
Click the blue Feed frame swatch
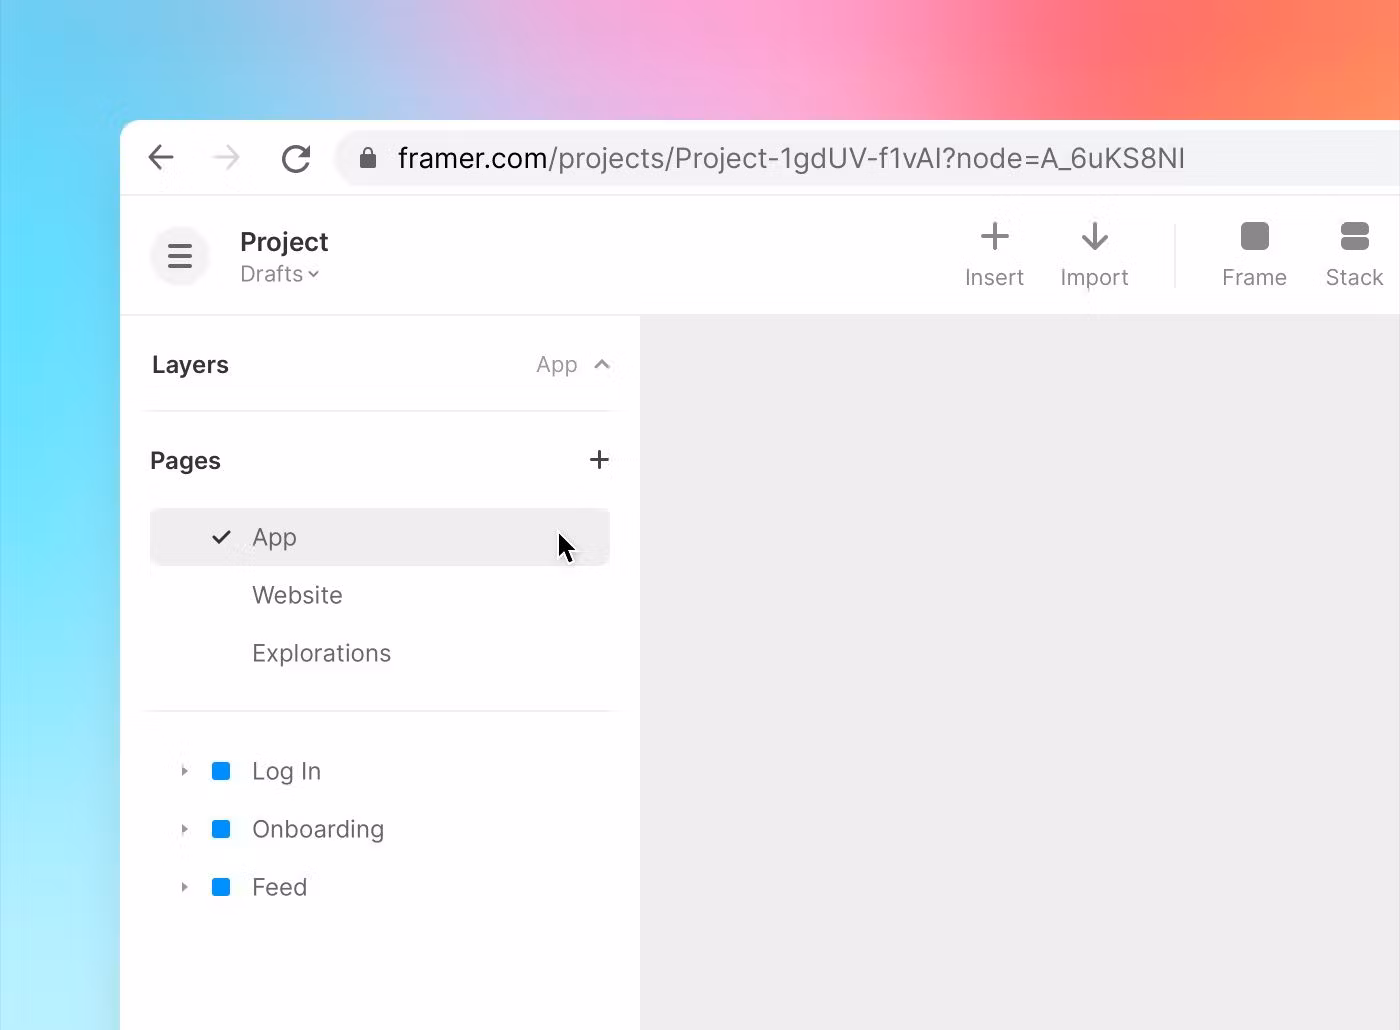coord(221,887)
